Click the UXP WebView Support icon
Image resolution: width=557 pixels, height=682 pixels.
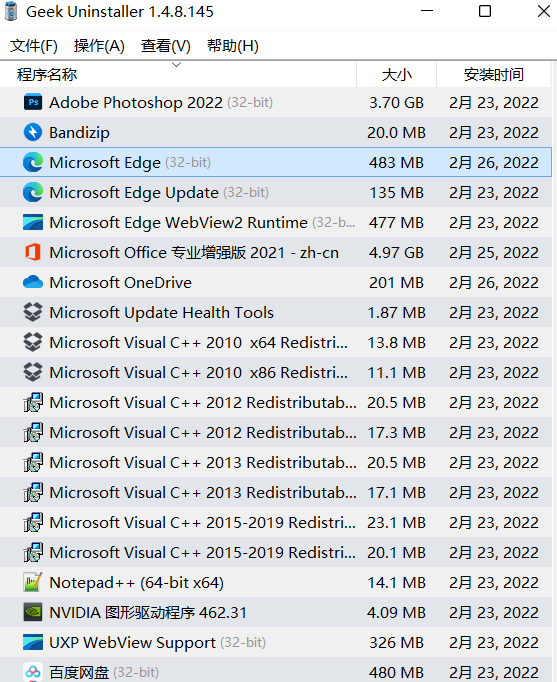point(33,642)
